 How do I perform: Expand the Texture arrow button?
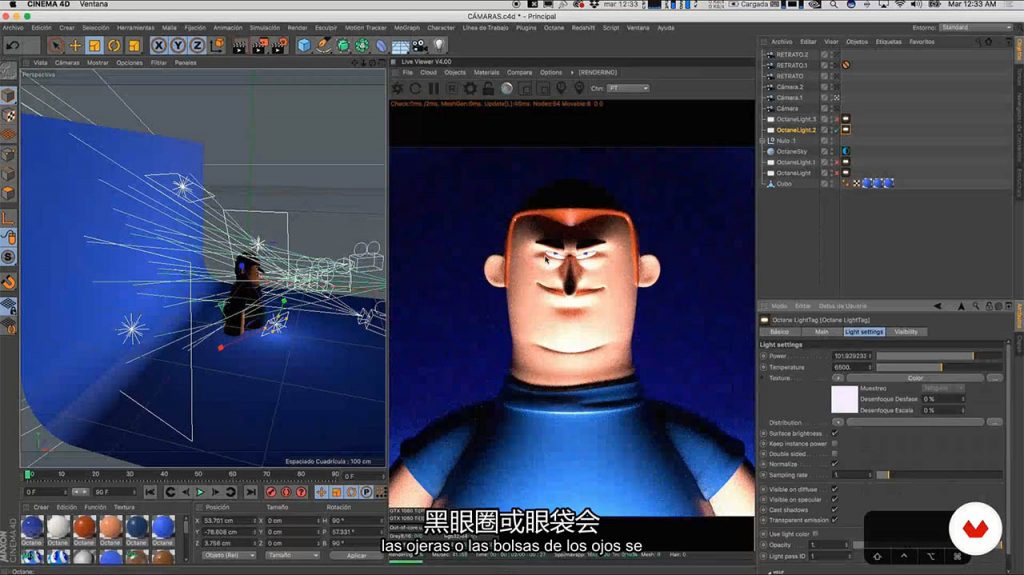[x=838, y=378]
